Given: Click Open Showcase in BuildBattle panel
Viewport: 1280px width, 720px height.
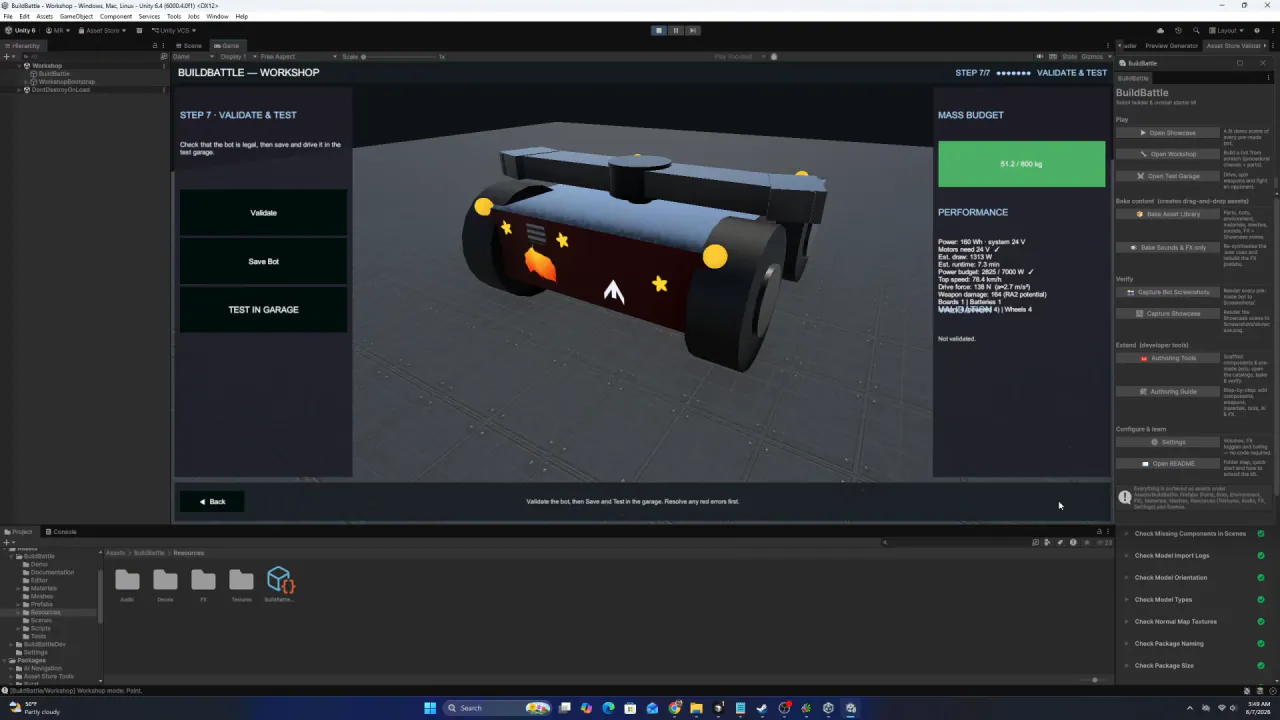Looking at the screenshot, I should (1167, 133).
